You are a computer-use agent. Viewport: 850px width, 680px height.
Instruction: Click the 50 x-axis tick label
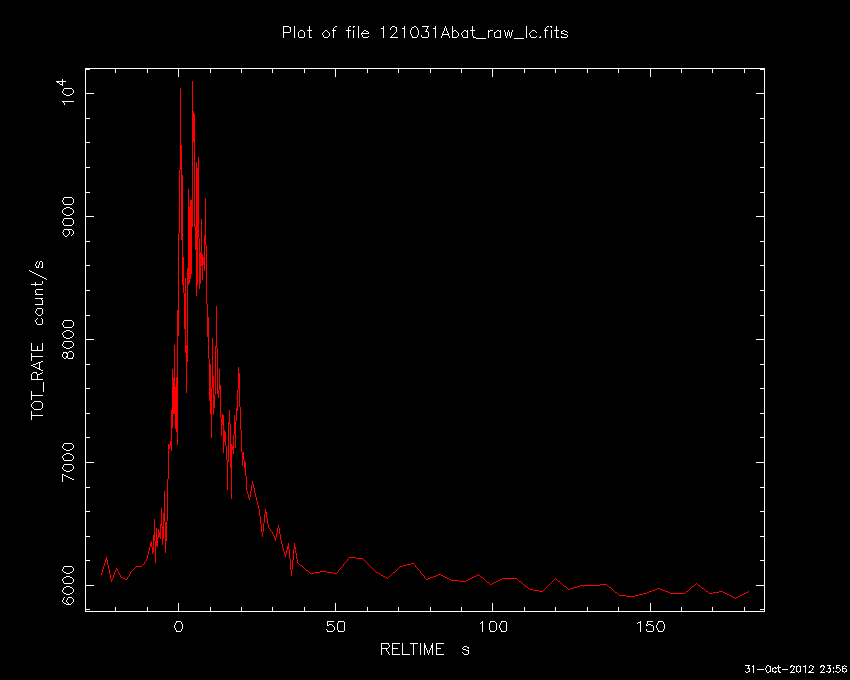click(336, 627)
